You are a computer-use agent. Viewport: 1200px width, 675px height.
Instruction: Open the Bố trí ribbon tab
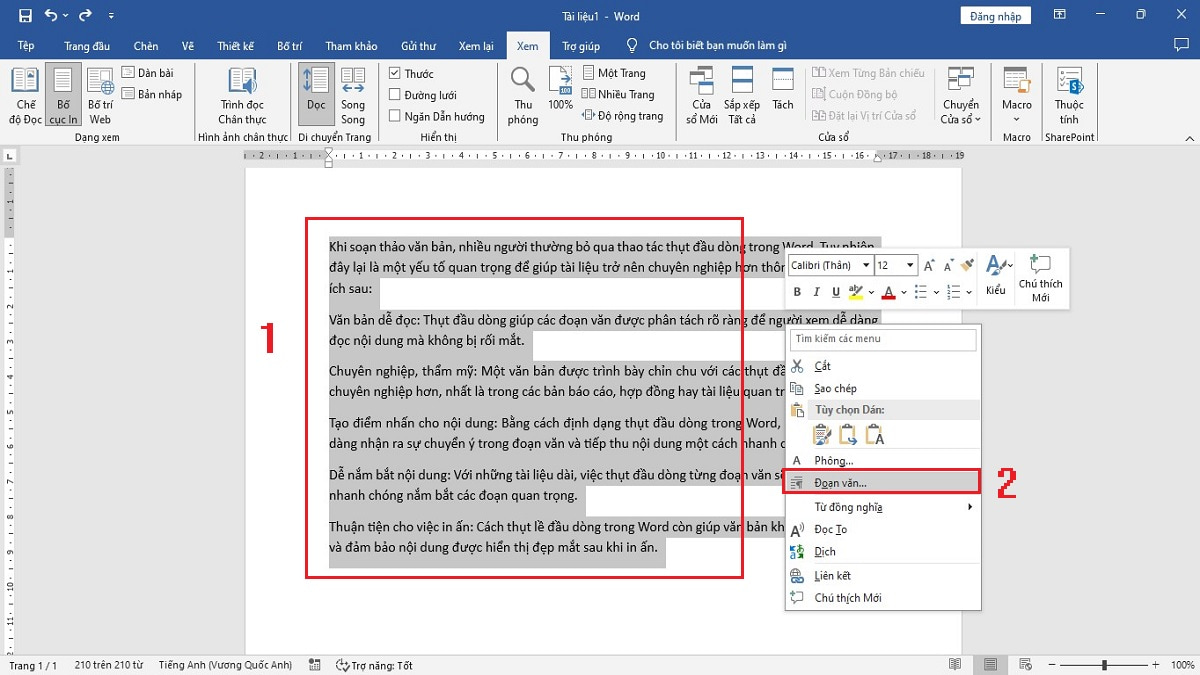coord(290,46)
